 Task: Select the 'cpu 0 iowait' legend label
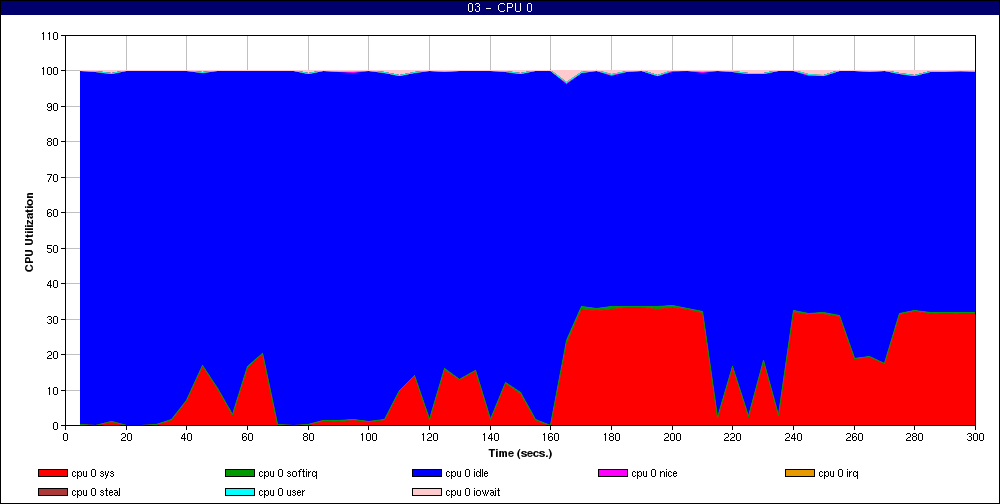(473, 493)
